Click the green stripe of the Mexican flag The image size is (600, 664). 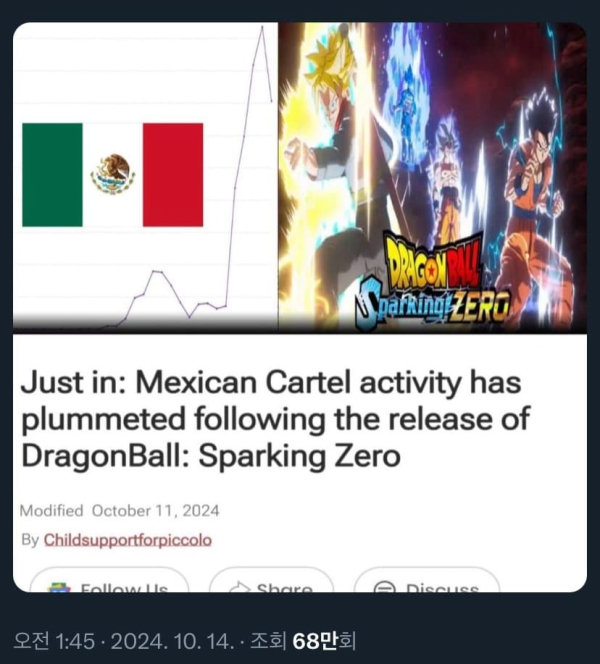point(53,175)
